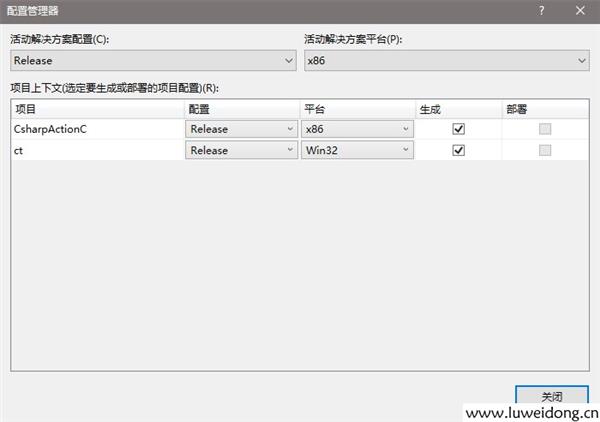
Task: Expand the ct platform Win32 dropdown
Action: click(357, 150)
